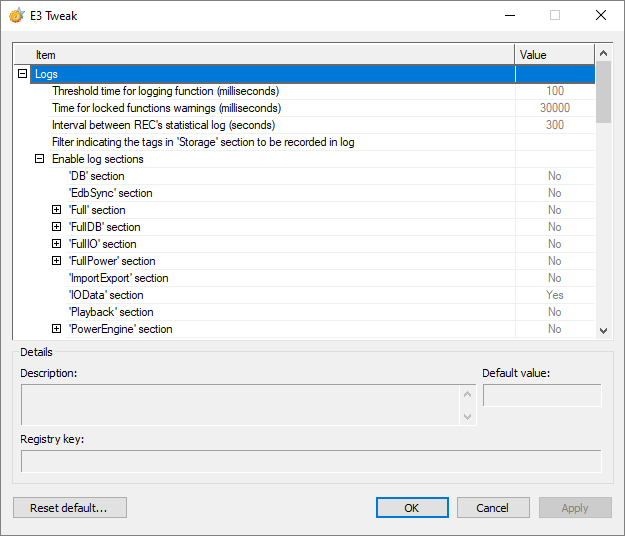Click the Registry key text field
The width and height of the screenshot is (625, 536).
pyautogui.click(x=311, y=461)
